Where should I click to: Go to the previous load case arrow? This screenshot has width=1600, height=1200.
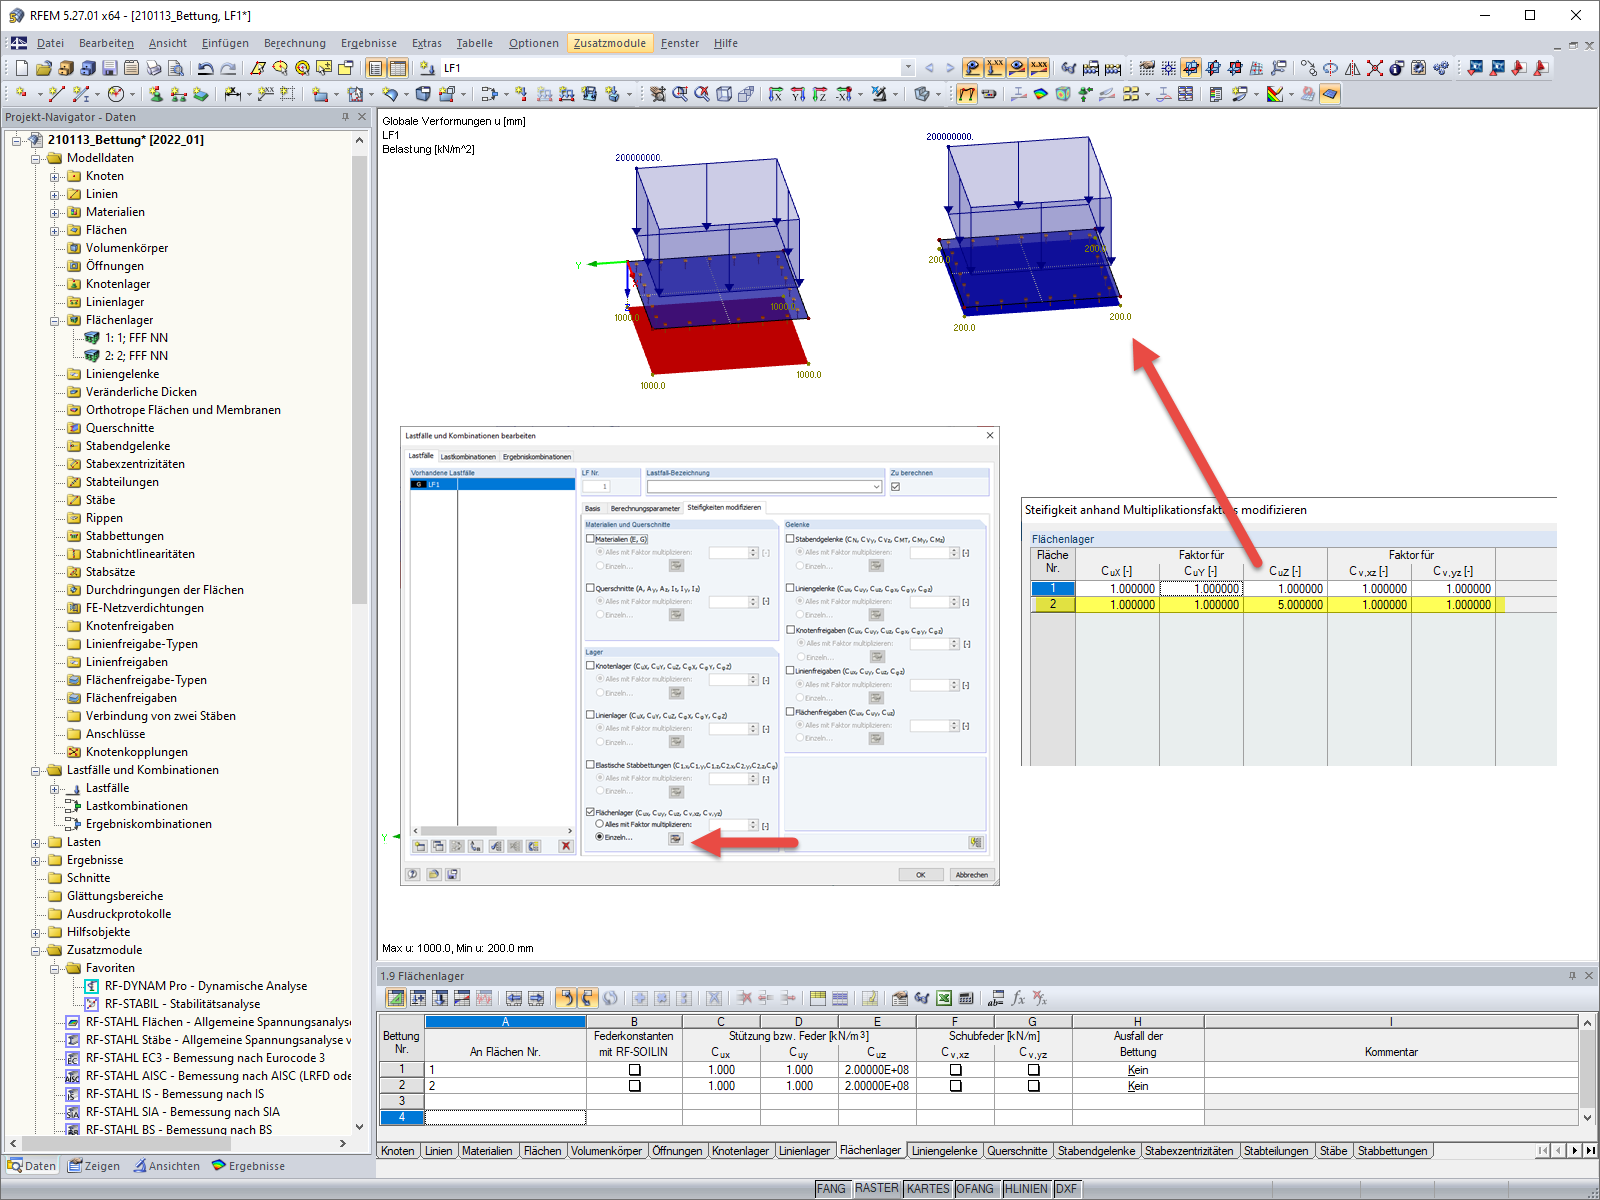click(x=929, y=68)
